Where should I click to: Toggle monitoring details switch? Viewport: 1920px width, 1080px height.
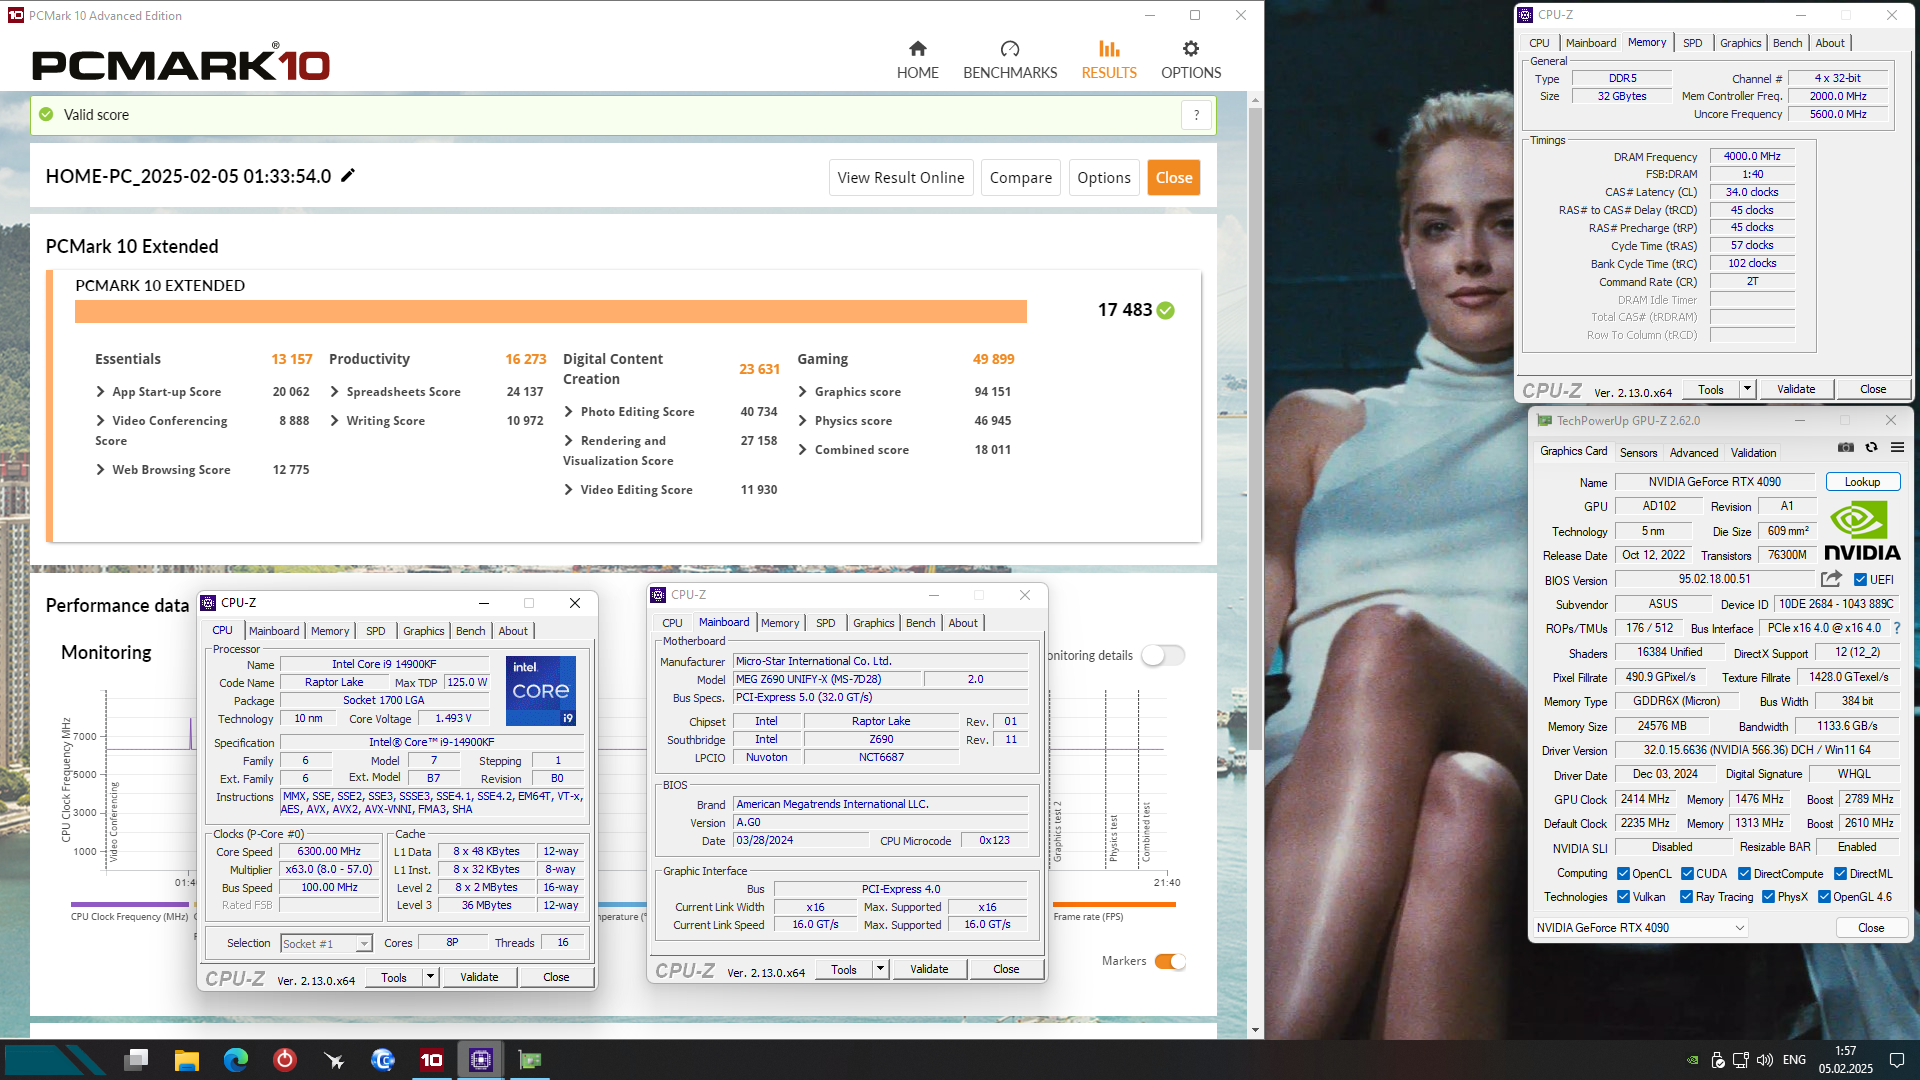coord(1163,655)
